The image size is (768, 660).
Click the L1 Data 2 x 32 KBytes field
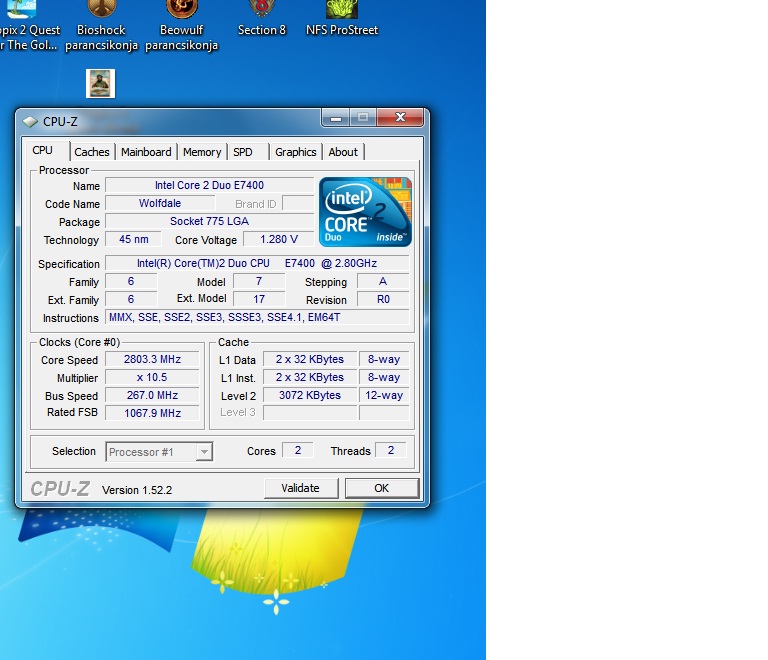pyautogui.click(x=310, y=359)
